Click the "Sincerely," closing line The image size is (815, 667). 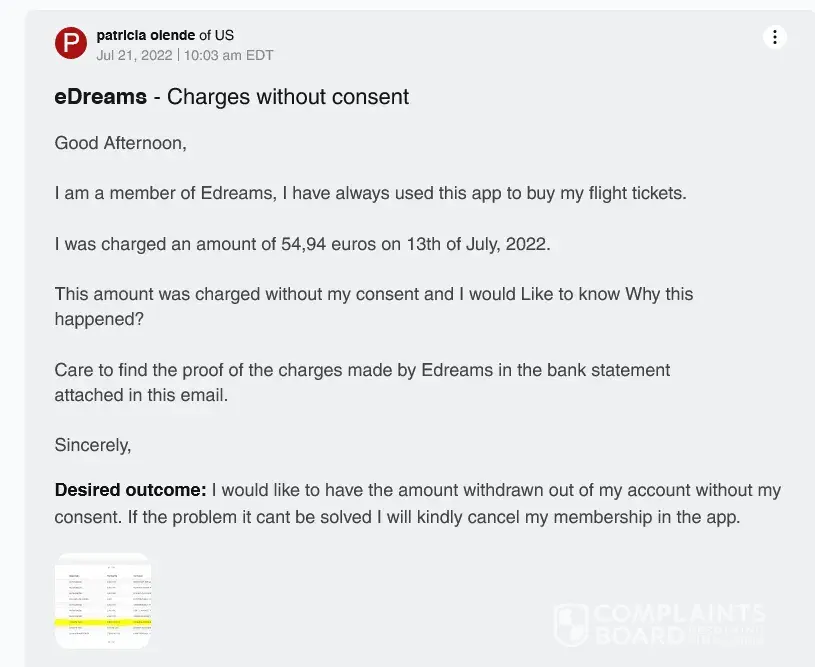click(93, 445)
